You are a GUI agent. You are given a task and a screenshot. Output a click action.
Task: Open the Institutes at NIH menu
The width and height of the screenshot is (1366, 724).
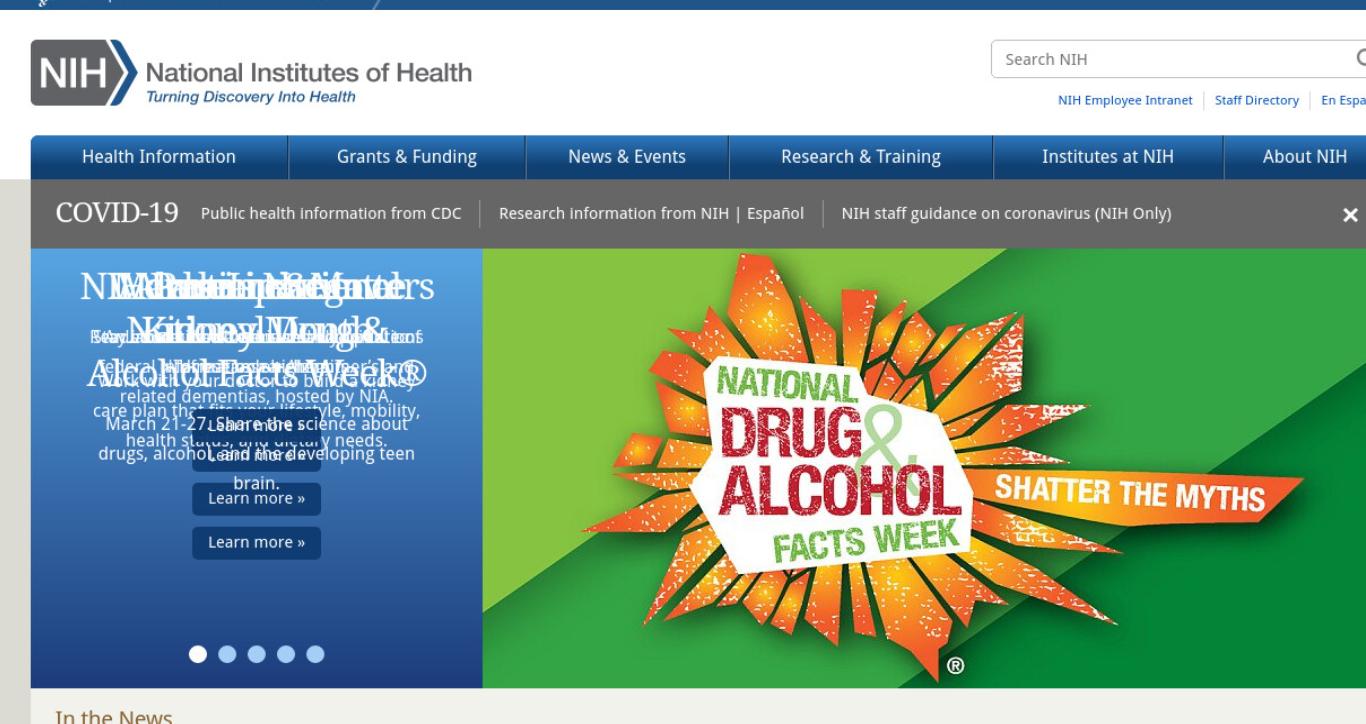click(x=1108, y=157)
